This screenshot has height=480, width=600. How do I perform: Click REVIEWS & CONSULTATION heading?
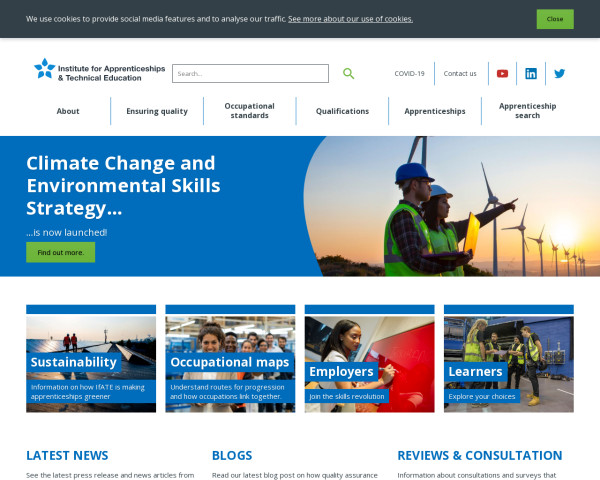(480, 456)
